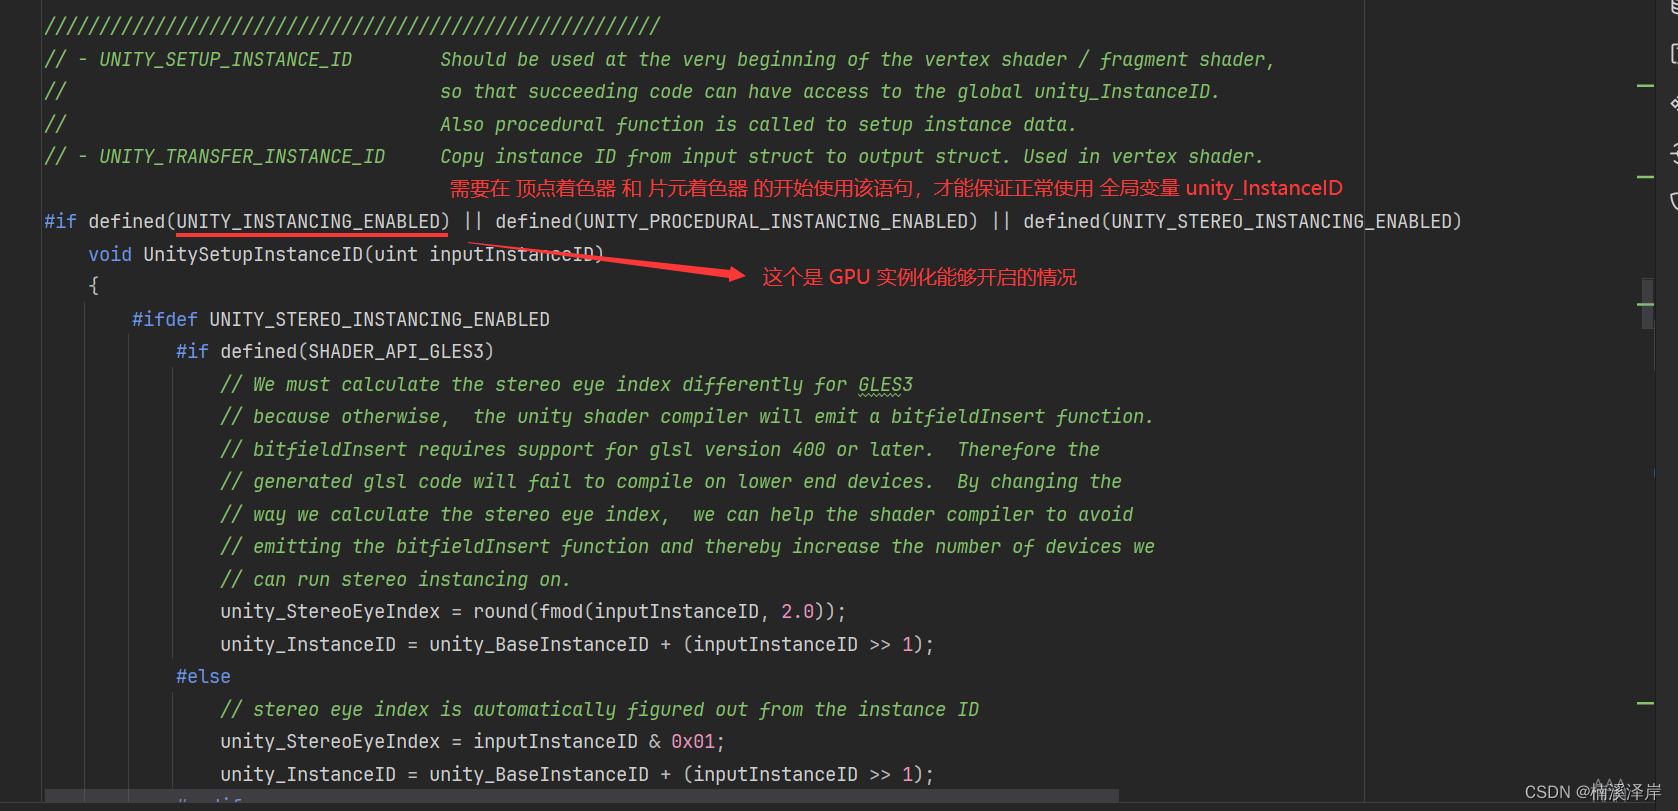Click the #ifdef UNITY_STEREO_INSTANCING_ENABLED directive
Image resolution: width=1678 pixels, height=811 pixels.
[x=341, y=319]
